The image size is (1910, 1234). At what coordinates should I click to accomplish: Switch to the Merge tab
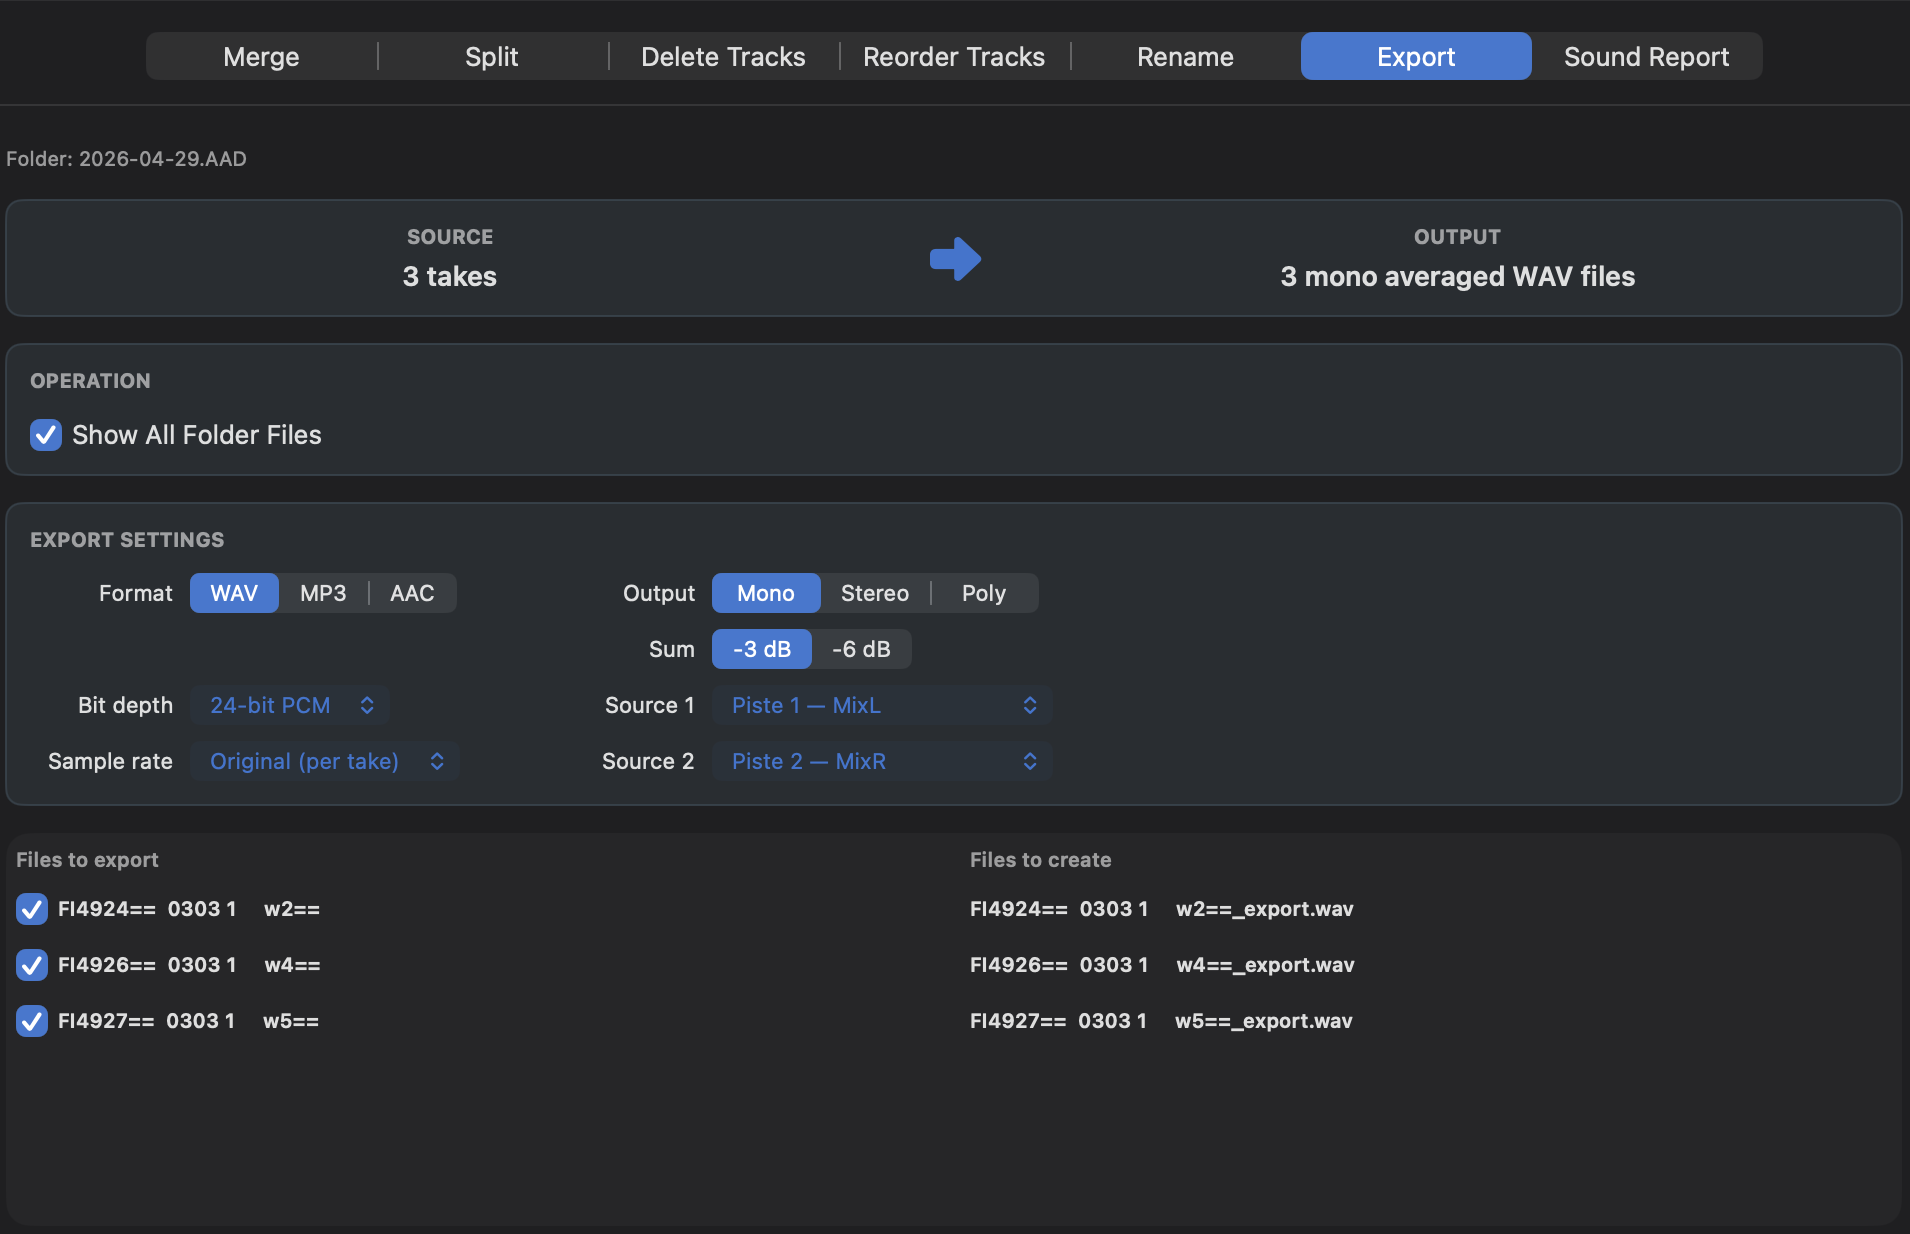click(x=261, y=57)
